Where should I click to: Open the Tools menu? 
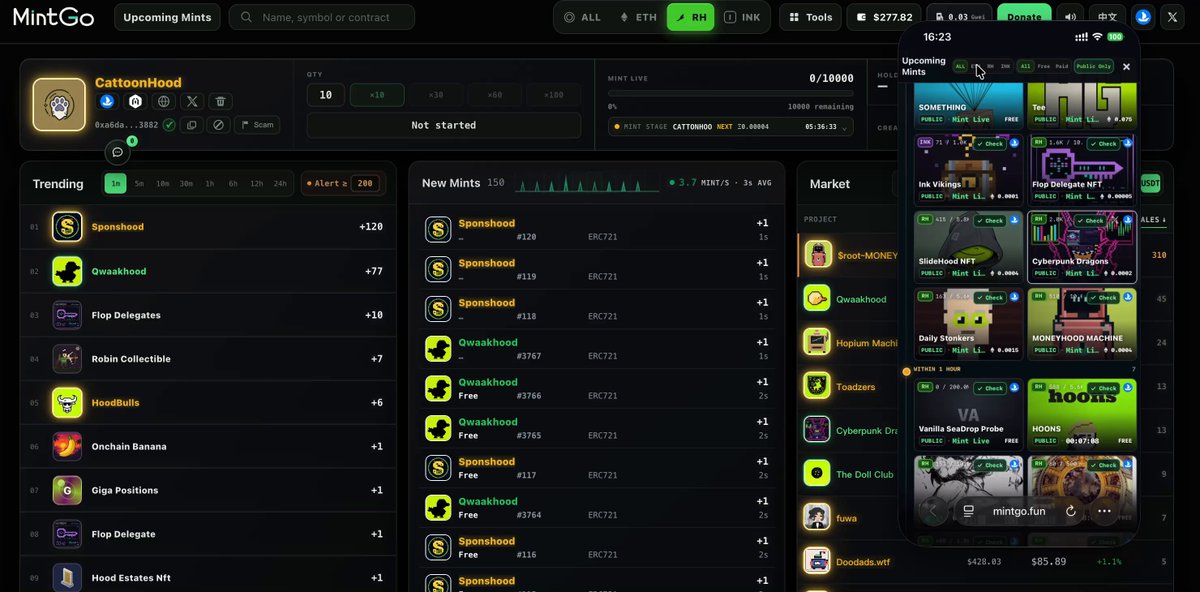point(810,17)
